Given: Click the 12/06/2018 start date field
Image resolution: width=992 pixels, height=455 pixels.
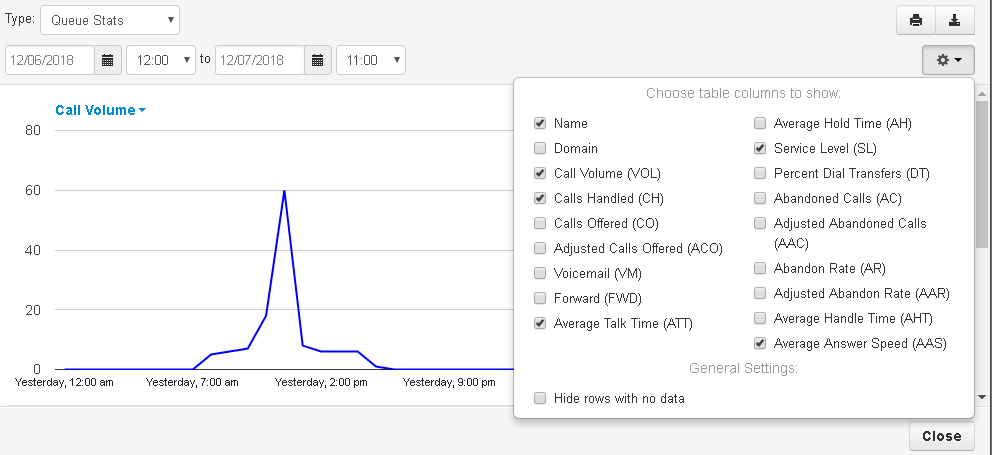Looking at the screenshot, I should coord(50,60).
